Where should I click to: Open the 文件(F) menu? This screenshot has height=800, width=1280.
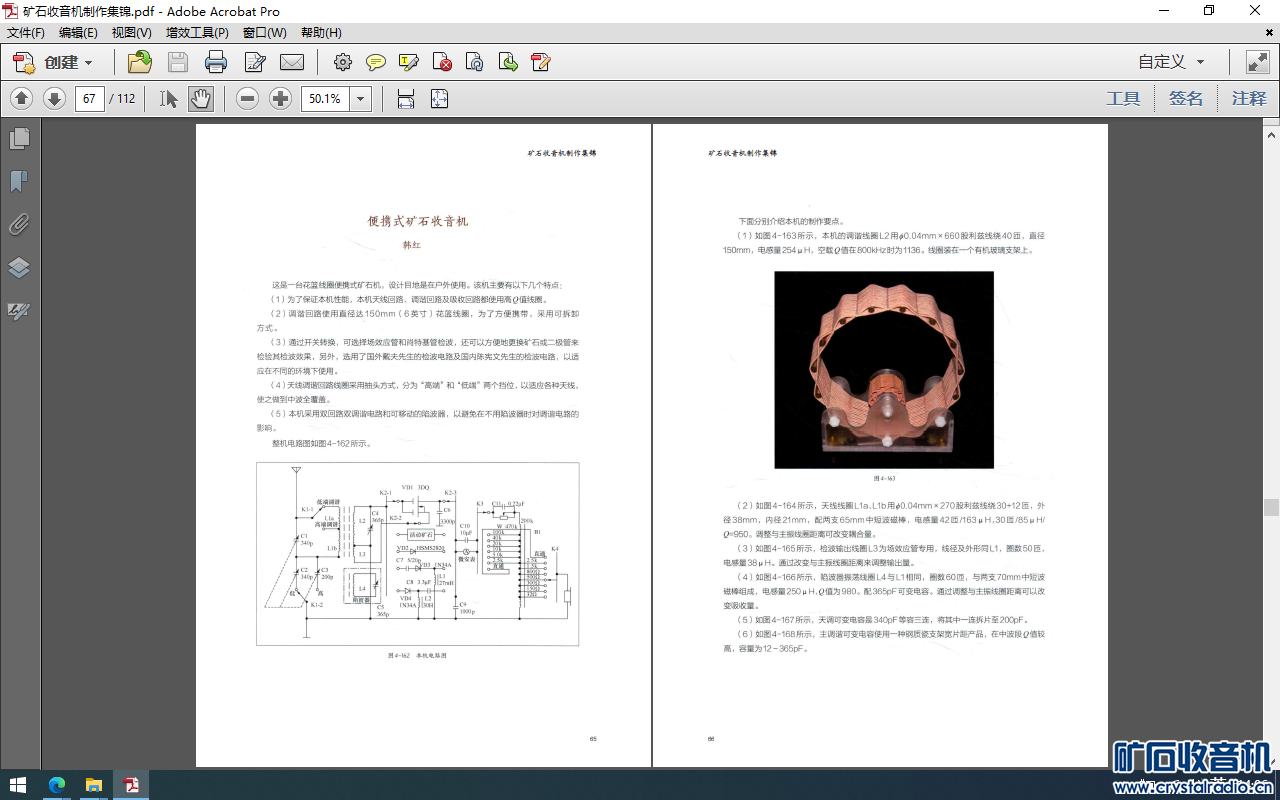click(26, 33)
